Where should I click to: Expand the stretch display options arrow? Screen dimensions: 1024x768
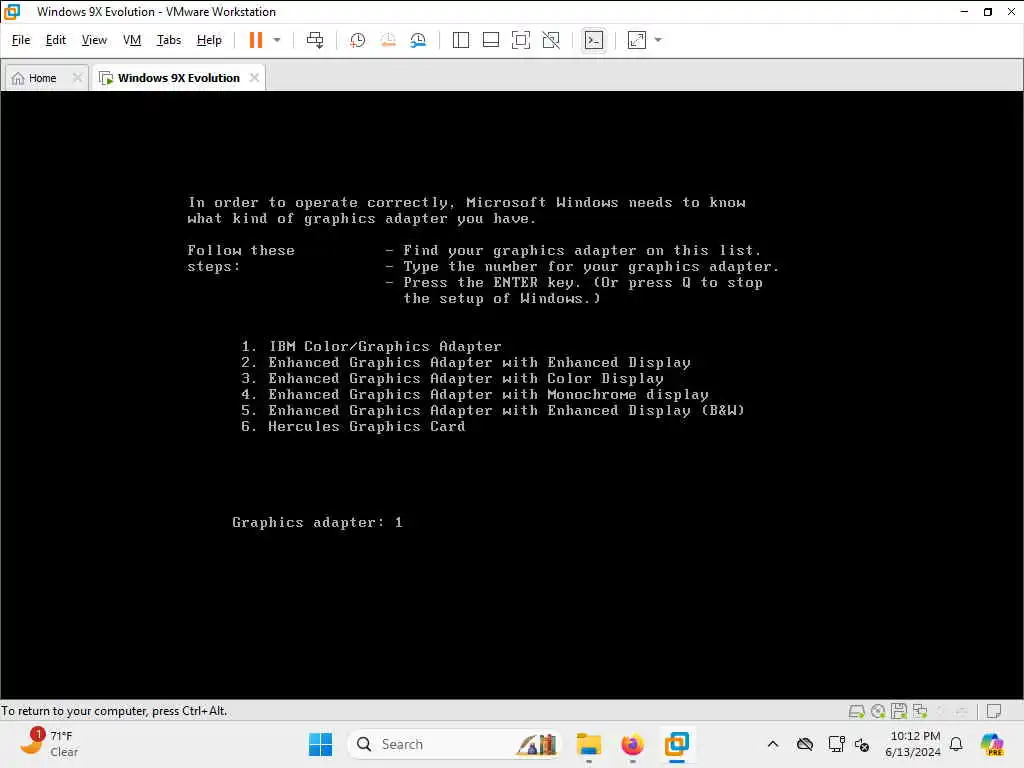pyautogui.click(x=658, y=40)
